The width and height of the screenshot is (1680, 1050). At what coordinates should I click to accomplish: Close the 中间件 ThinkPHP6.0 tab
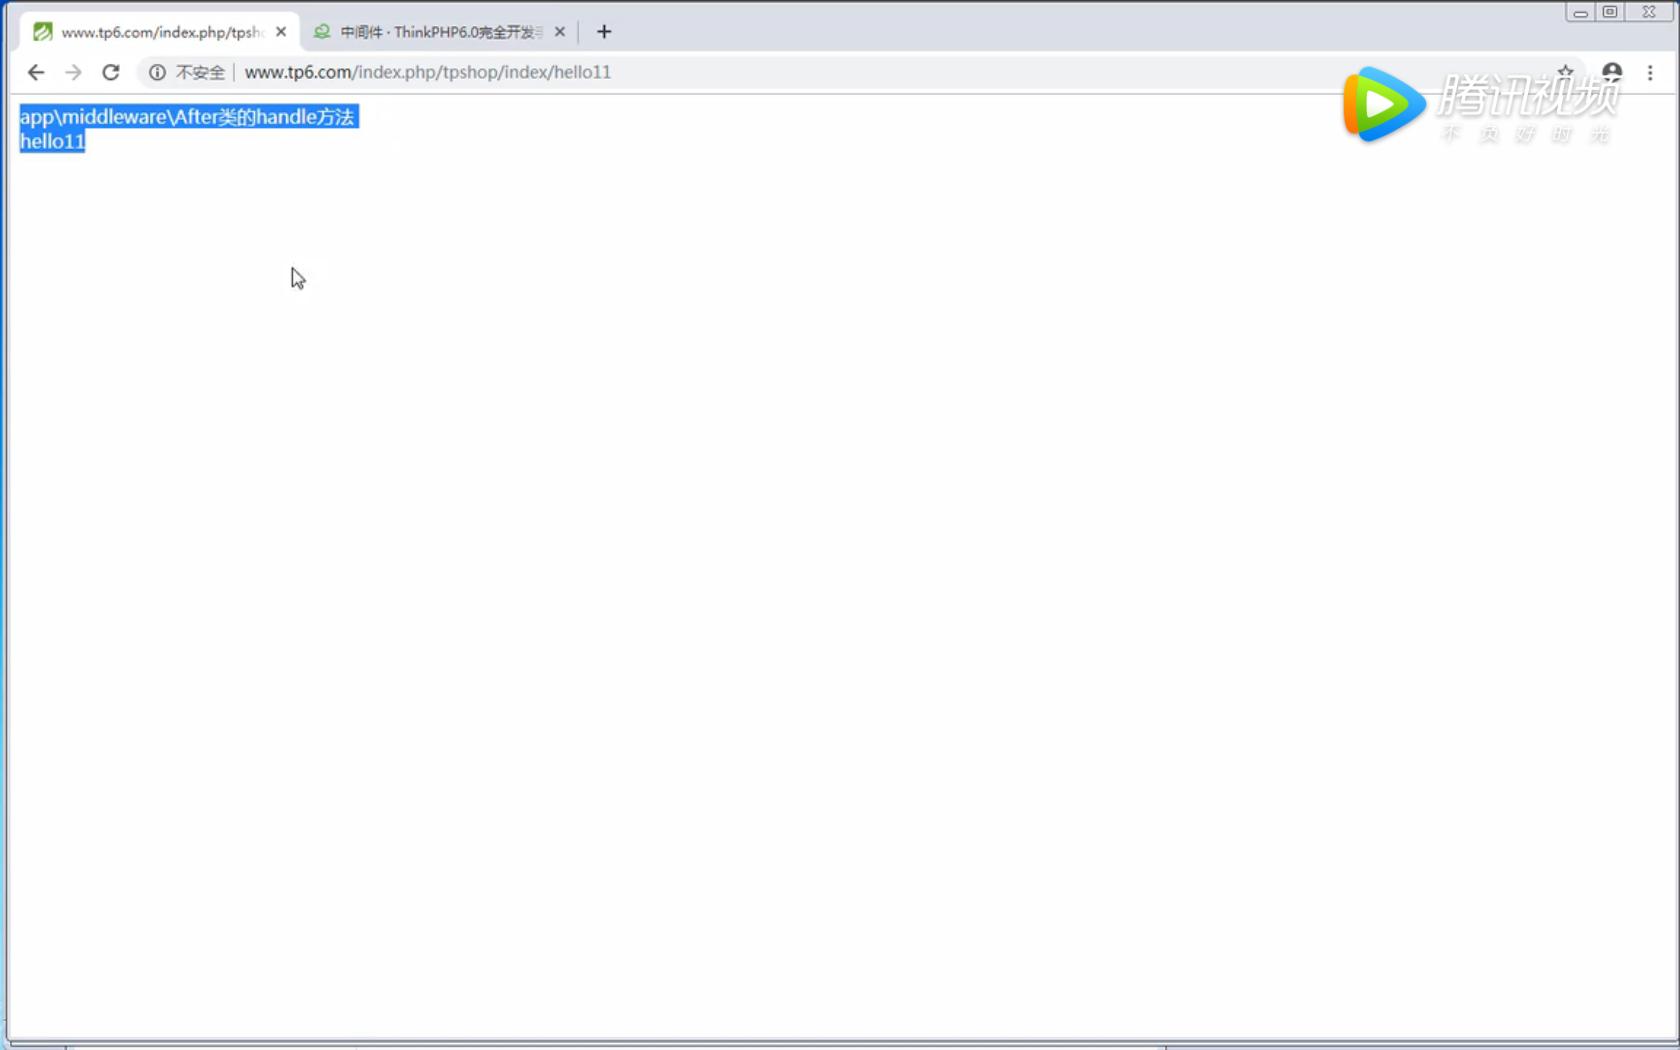click(560, 32)
